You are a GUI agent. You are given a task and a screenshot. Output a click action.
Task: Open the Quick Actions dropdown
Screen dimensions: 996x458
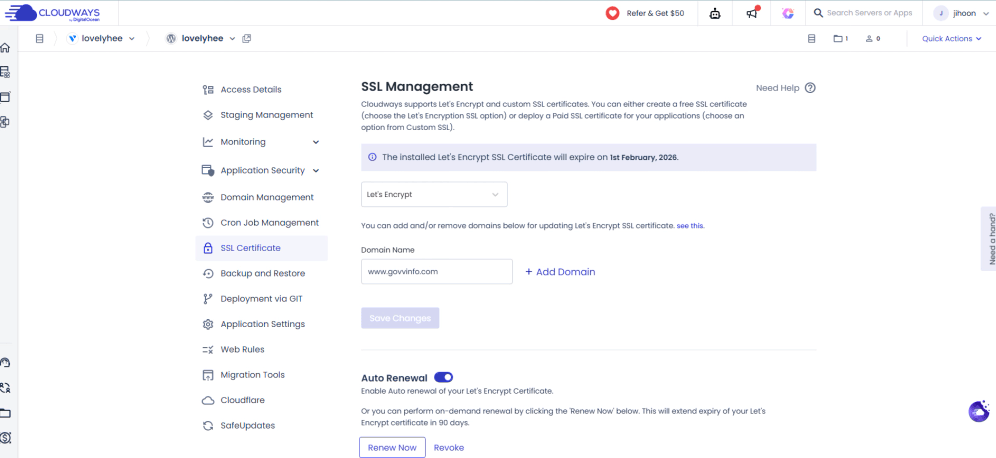(952, 39)
